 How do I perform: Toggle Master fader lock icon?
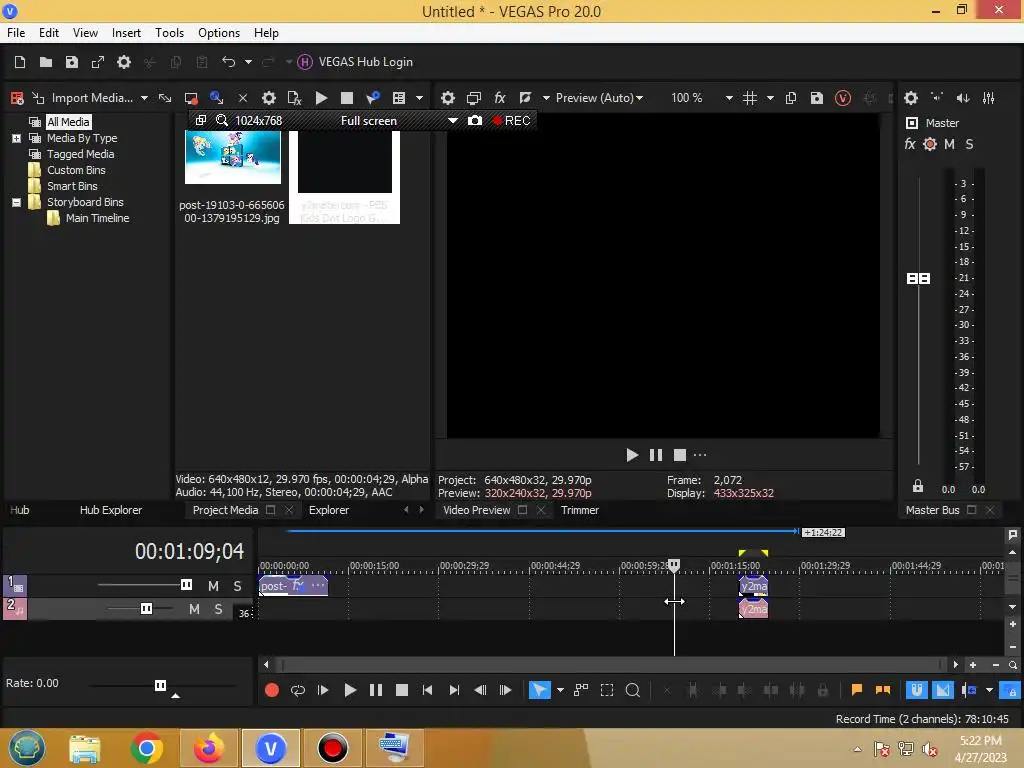(x=918, y=486)
